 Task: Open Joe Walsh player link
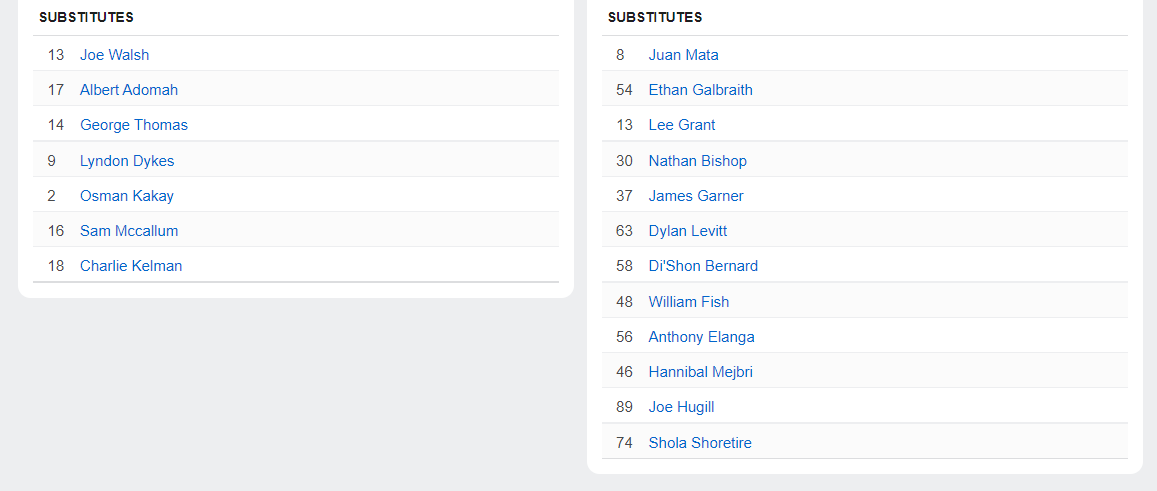coord(114,55)
